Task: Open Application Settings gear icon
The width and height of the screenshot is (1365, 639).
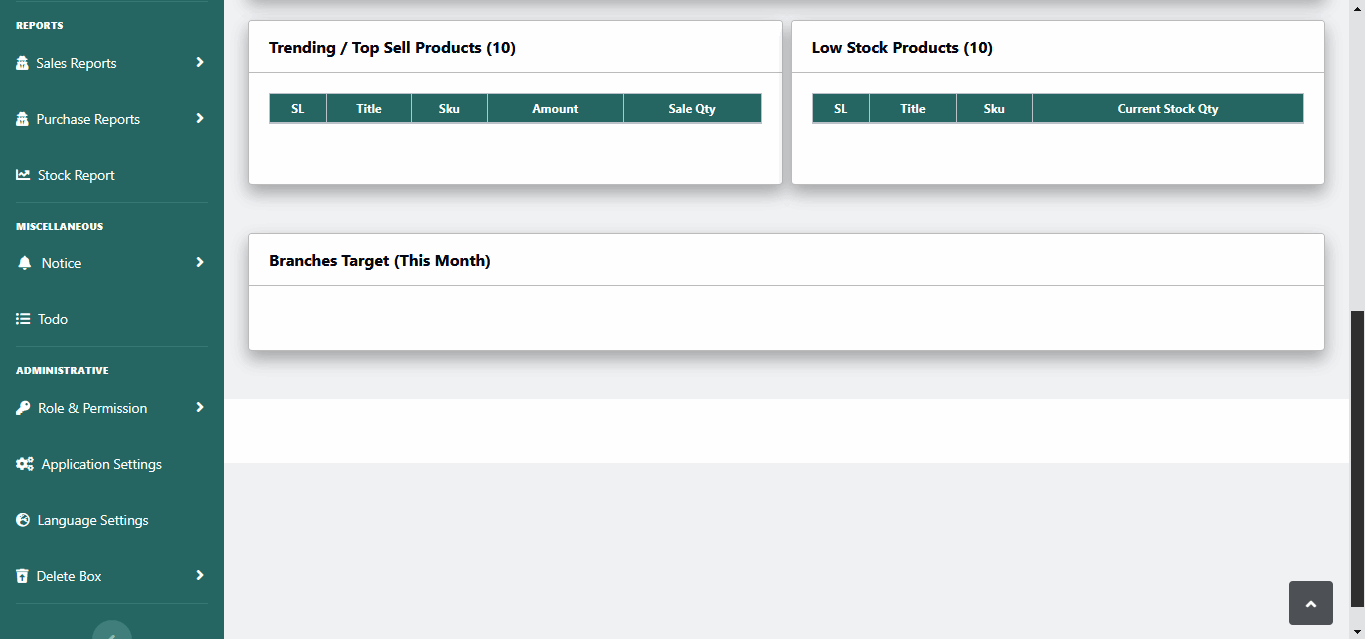Action: pyautogui.click(x=22, y=463)
